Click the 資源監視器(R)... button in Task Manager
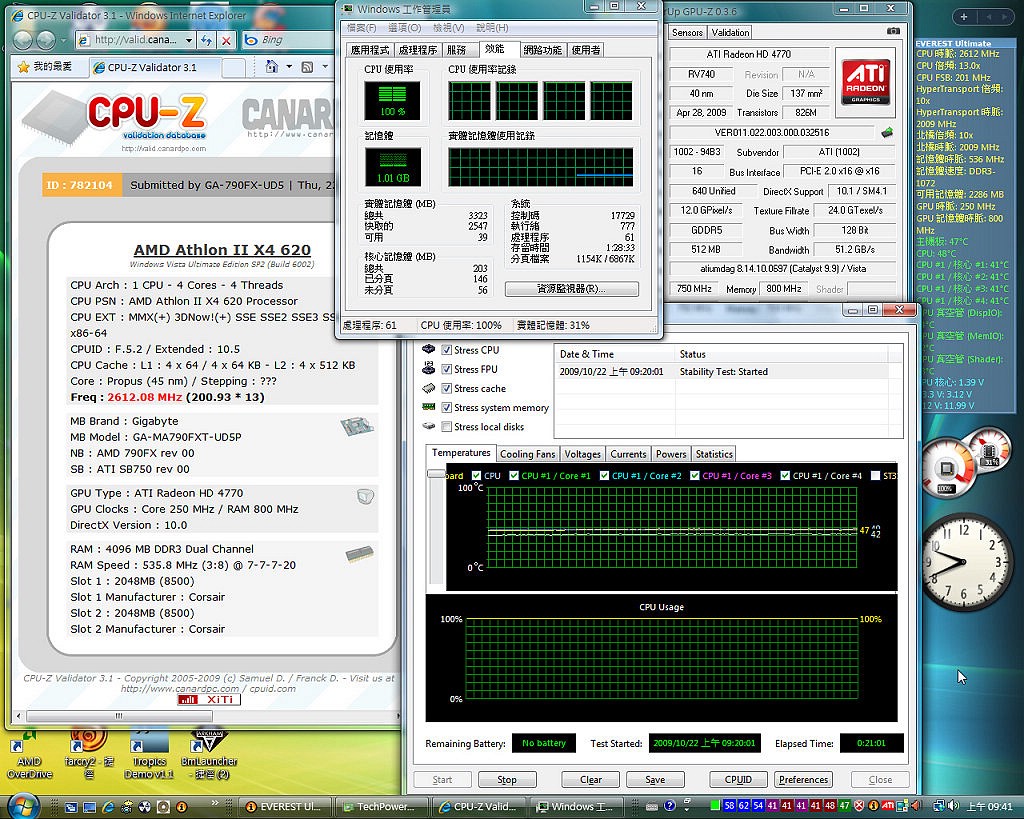The image size is (1024, 819). point(571,289)
